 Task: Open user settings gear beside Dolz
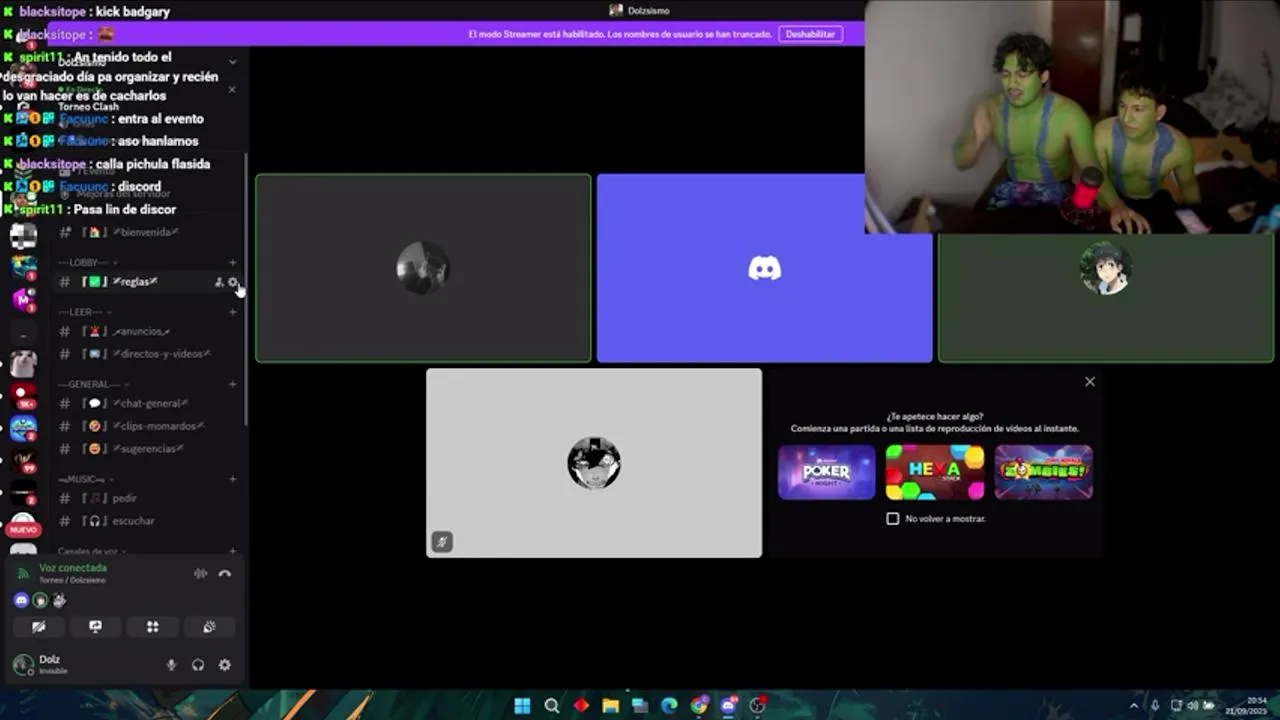(x=225, y=665)
